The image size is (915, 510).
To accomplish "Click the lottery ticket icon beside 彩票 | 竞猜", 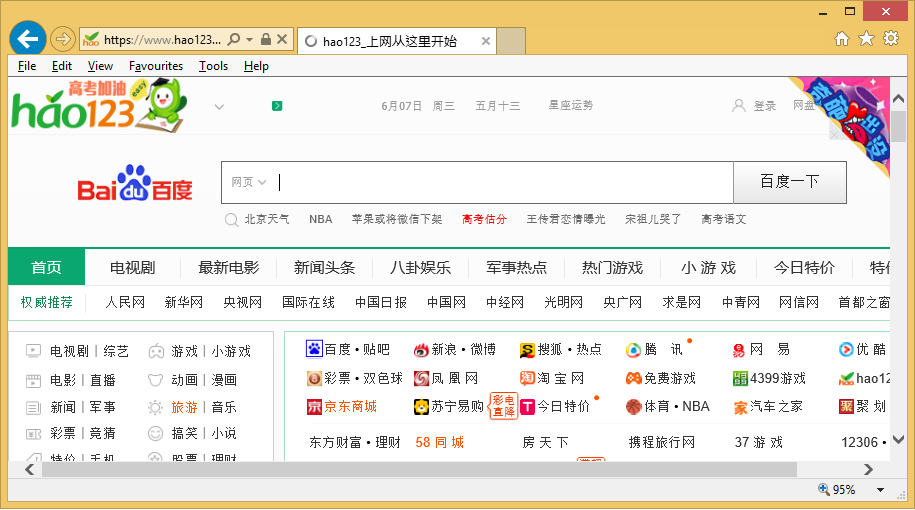I will 33,434.
